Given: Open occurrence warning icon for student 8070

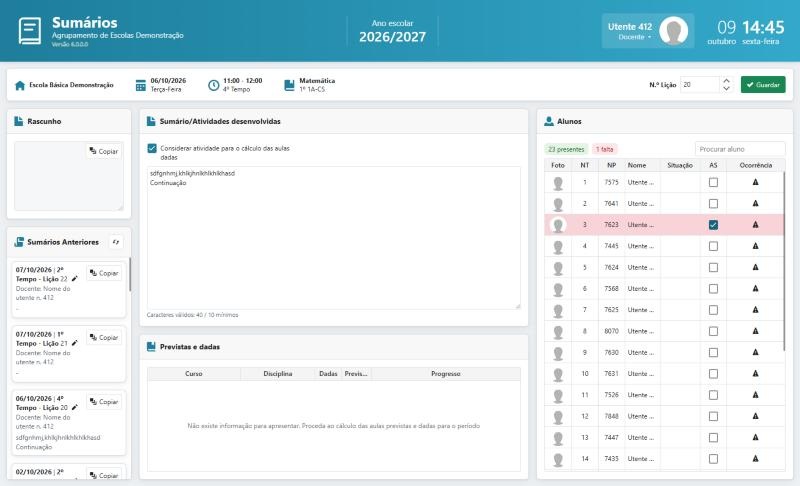Looking at the screenshot, I should [x=756, y=331].
